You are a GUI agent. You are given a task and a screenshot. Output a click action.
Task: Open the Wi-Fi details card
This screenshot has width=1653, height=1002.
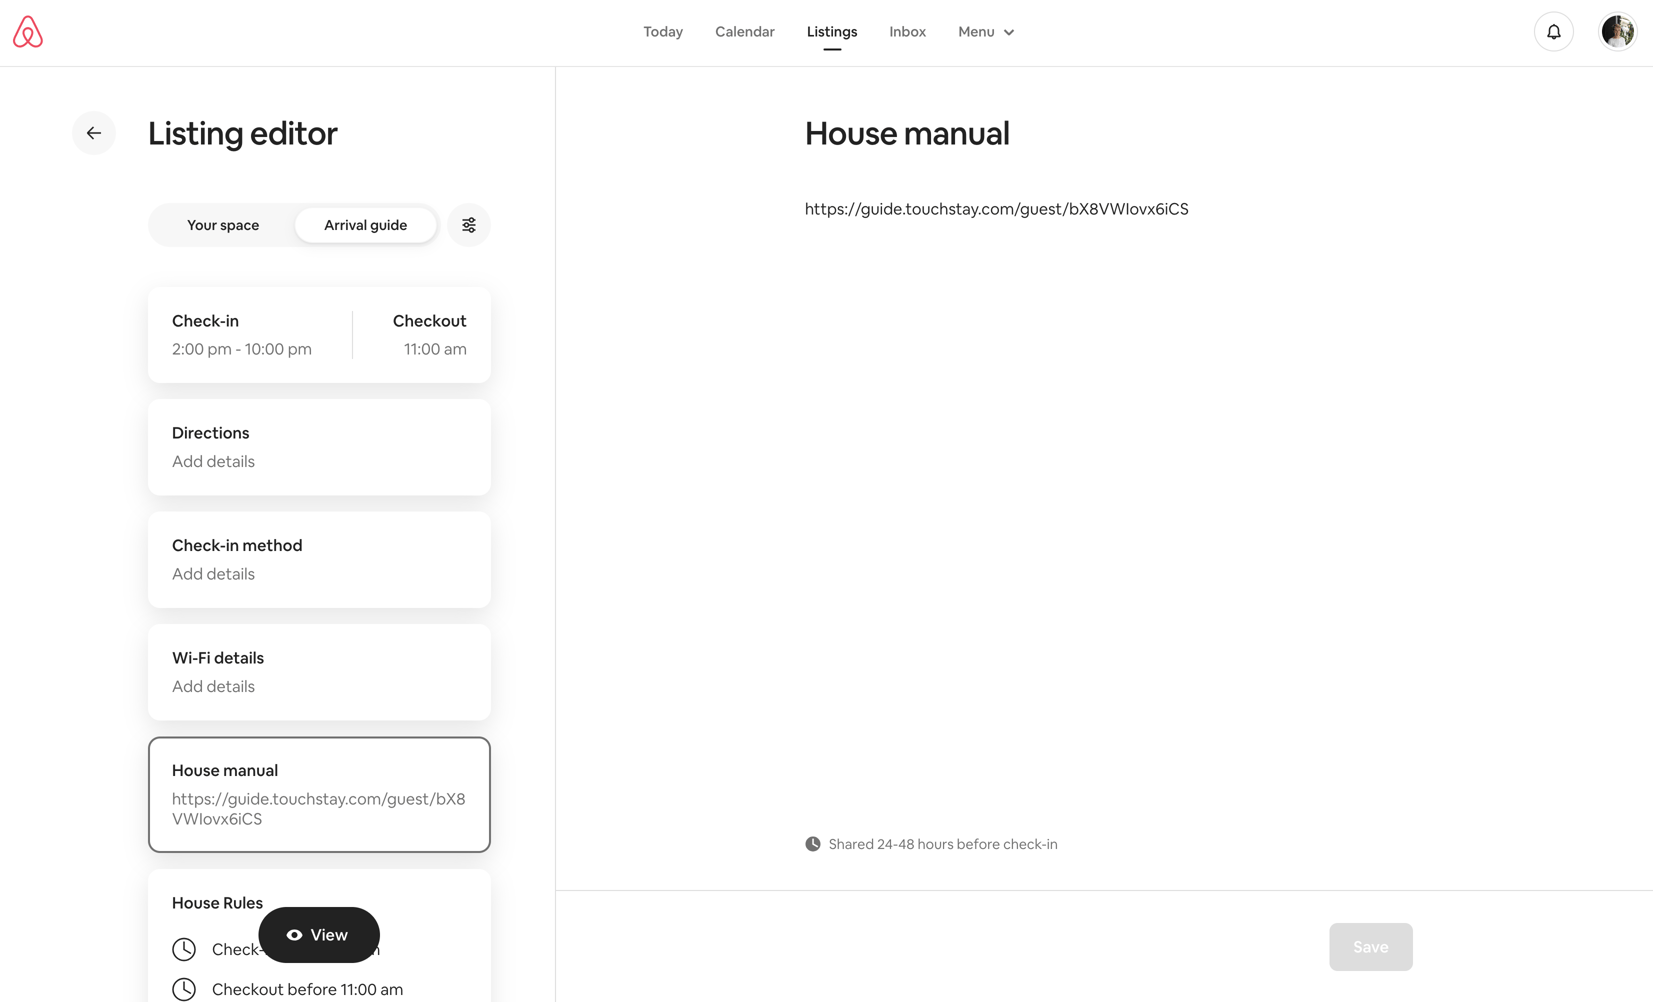click(x=318, y=671)
